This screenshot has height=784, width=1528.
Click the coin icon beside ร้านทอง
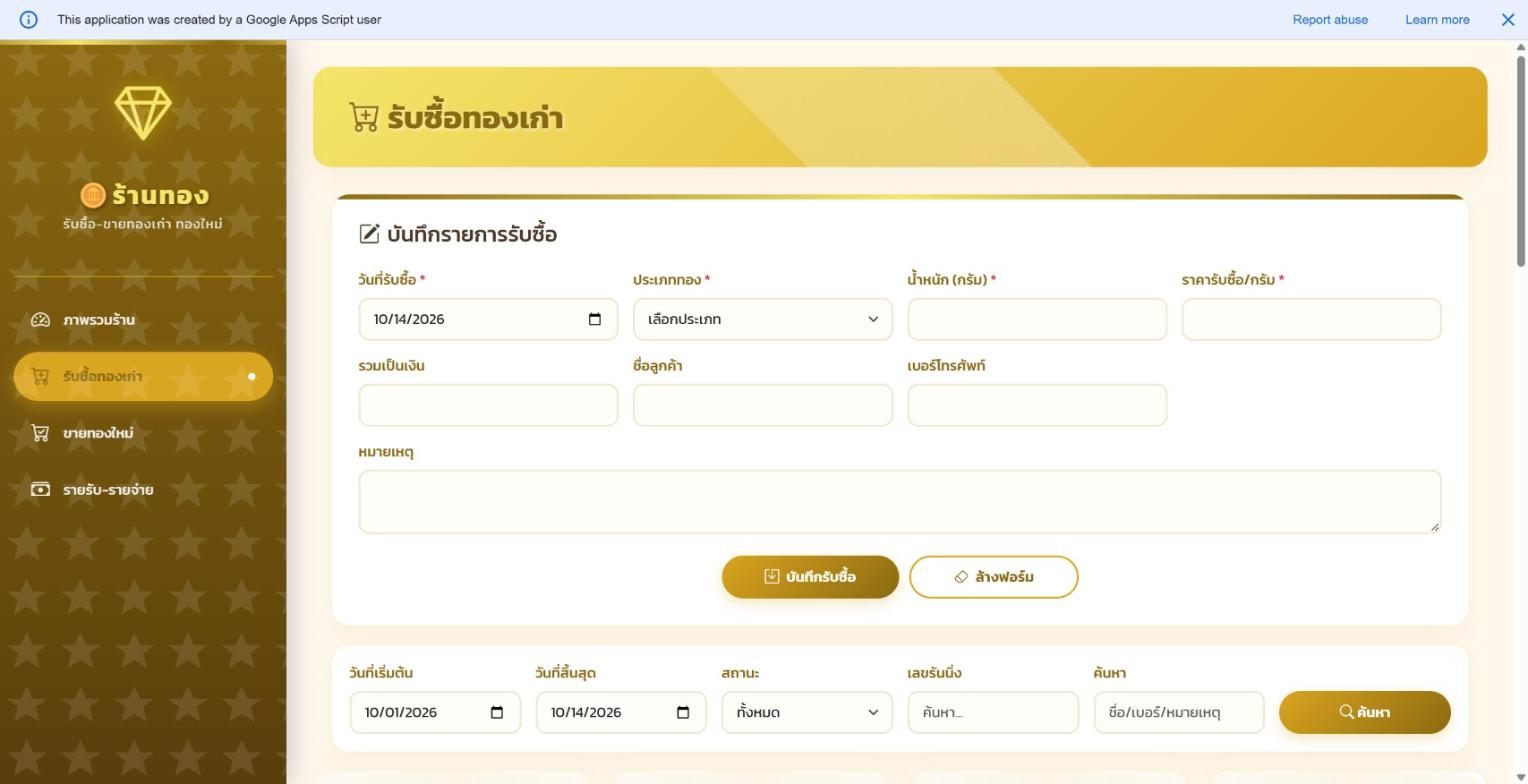tap(93, 195)
